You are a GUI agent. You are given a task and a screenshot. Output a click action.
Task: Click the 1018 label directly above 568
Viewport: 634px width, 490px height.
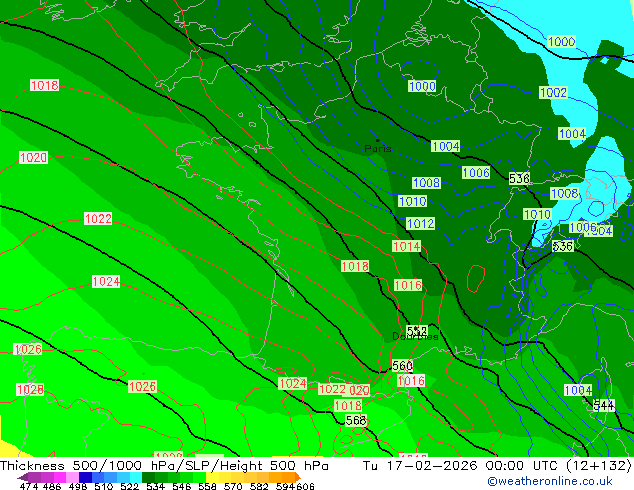[348, 405]
